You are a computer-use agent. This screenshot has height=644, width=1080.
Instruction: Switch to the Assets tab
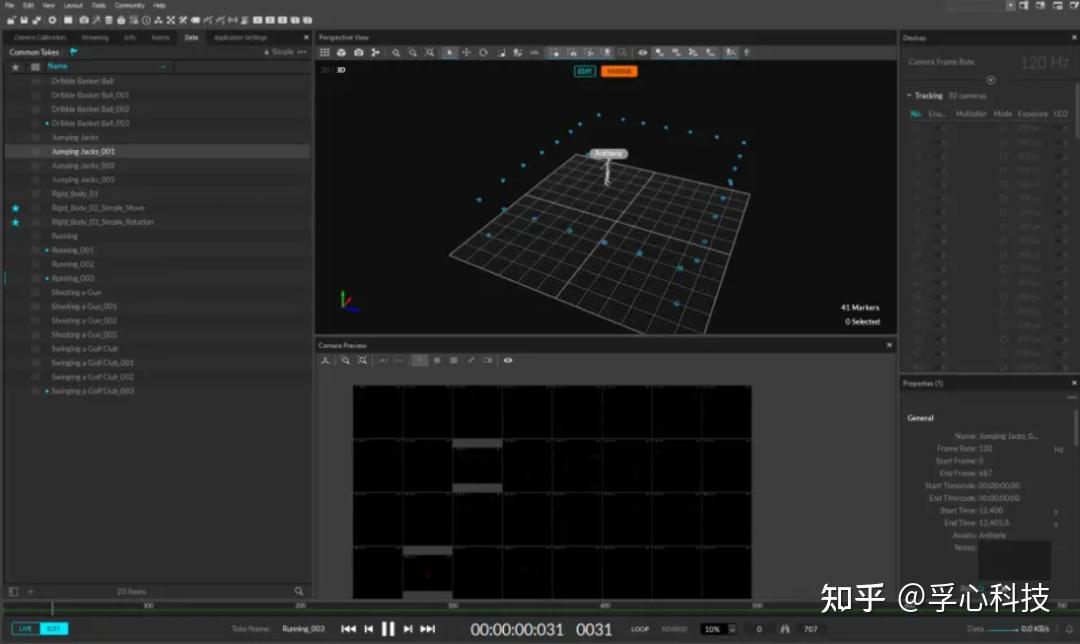pyautogui.click(x=160, y=37)
